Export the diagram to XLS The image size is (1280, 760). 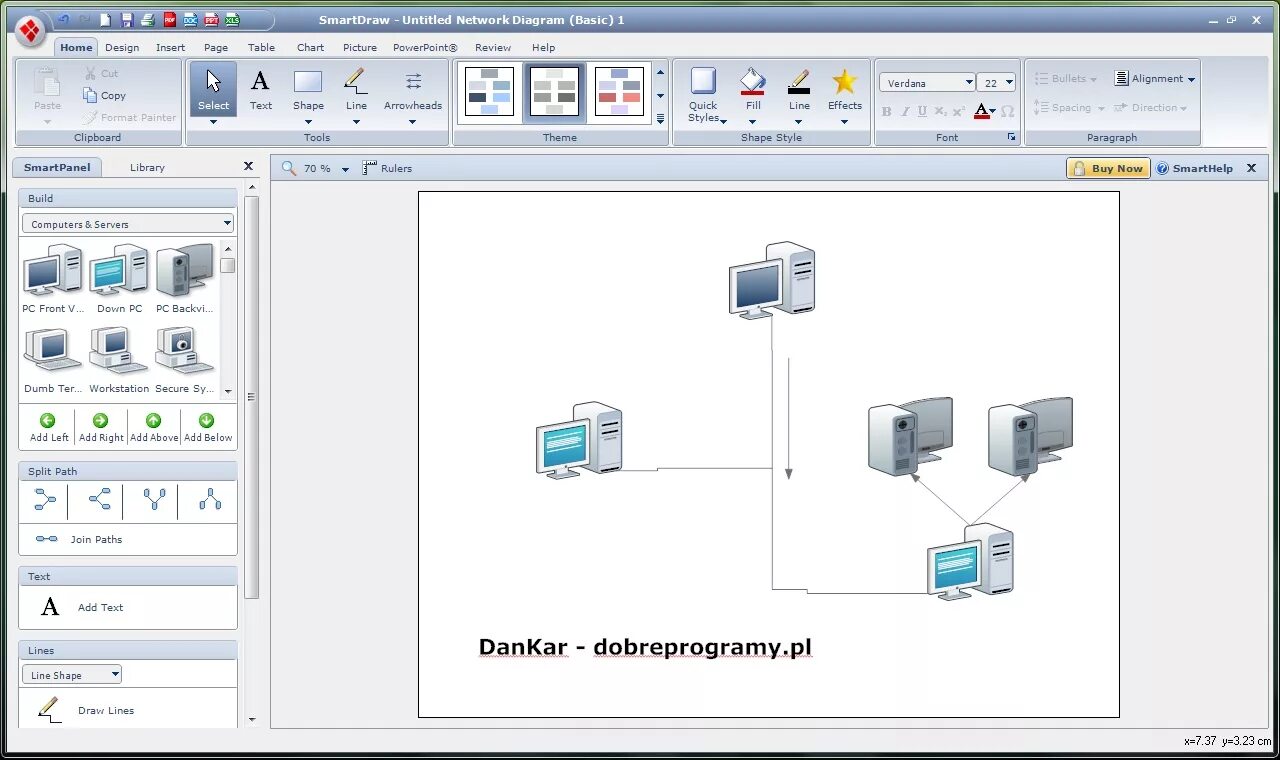232,20
